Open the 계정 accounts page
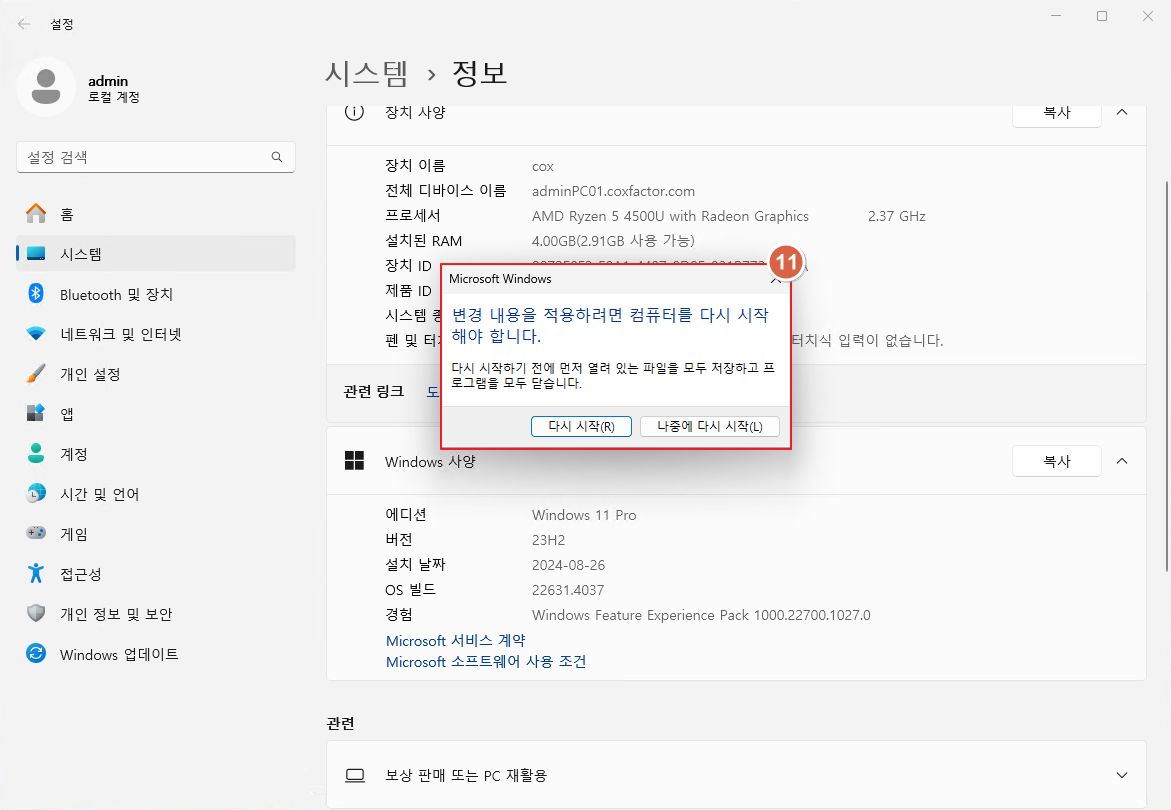Screen dimensions: 1171x810 [155, 454]
